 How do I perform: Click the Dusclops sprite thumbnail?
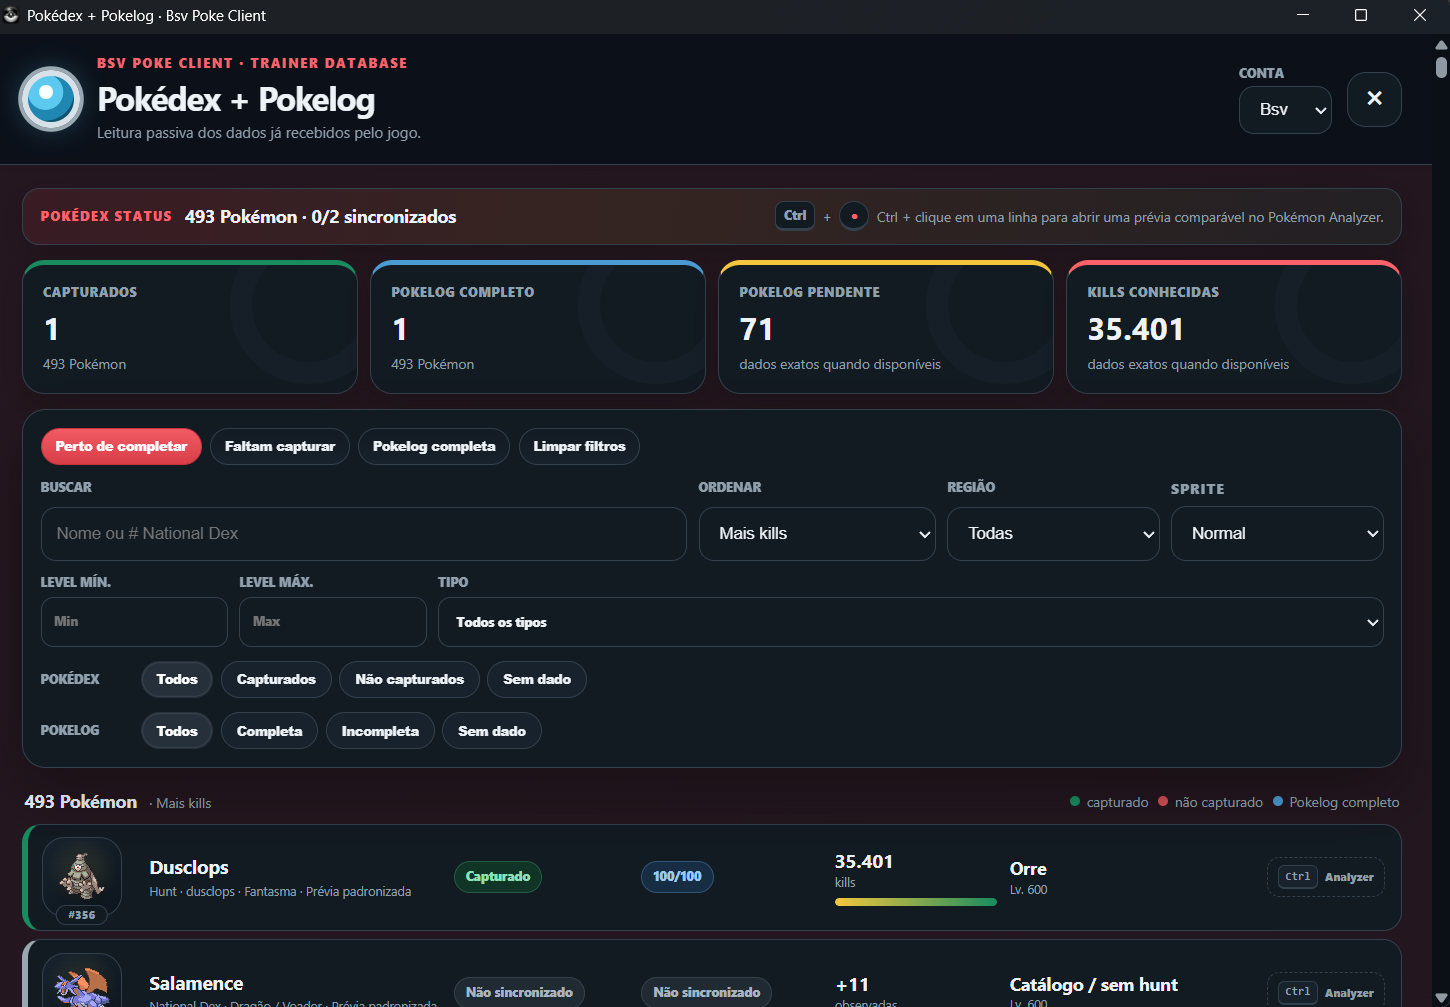click(x=82, y=874)
